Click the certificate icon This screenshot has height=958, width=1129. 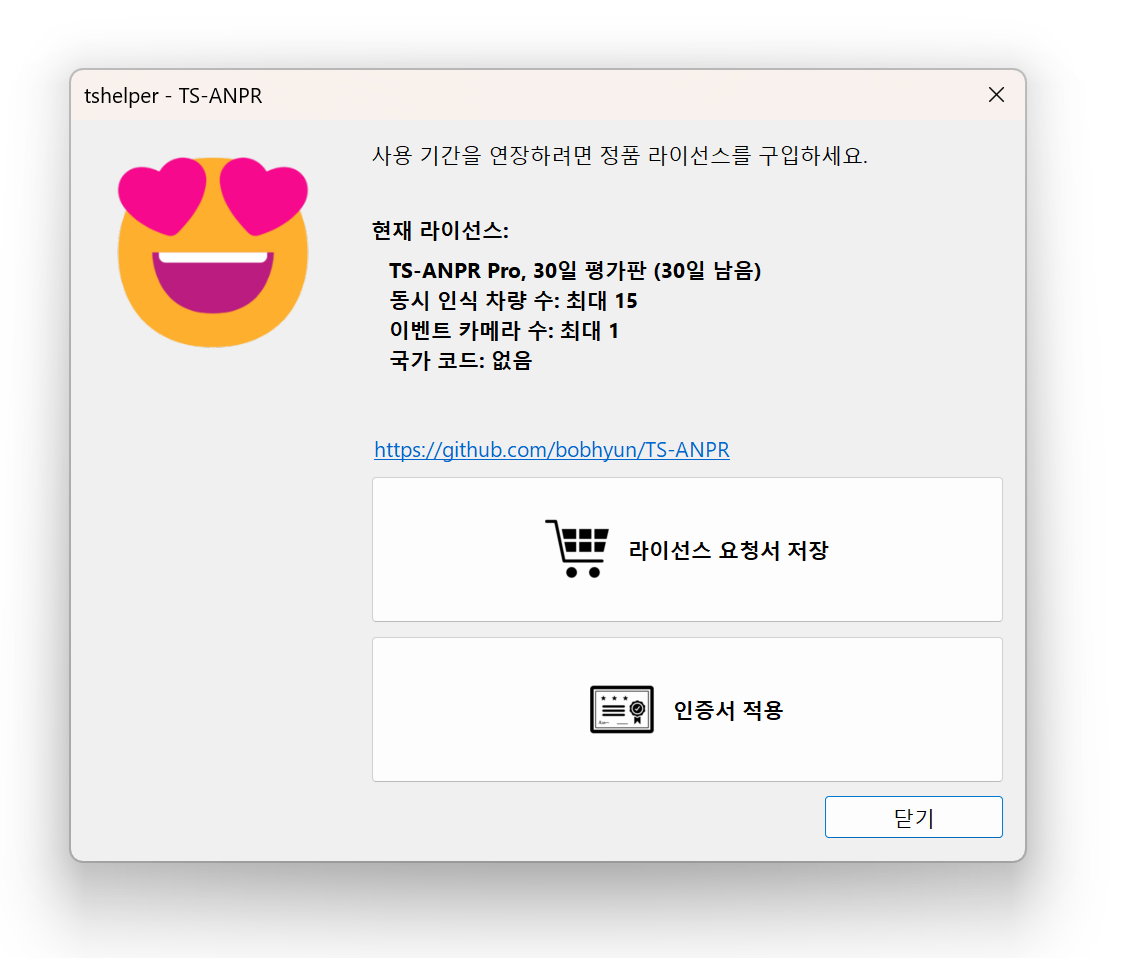(621, 710)
